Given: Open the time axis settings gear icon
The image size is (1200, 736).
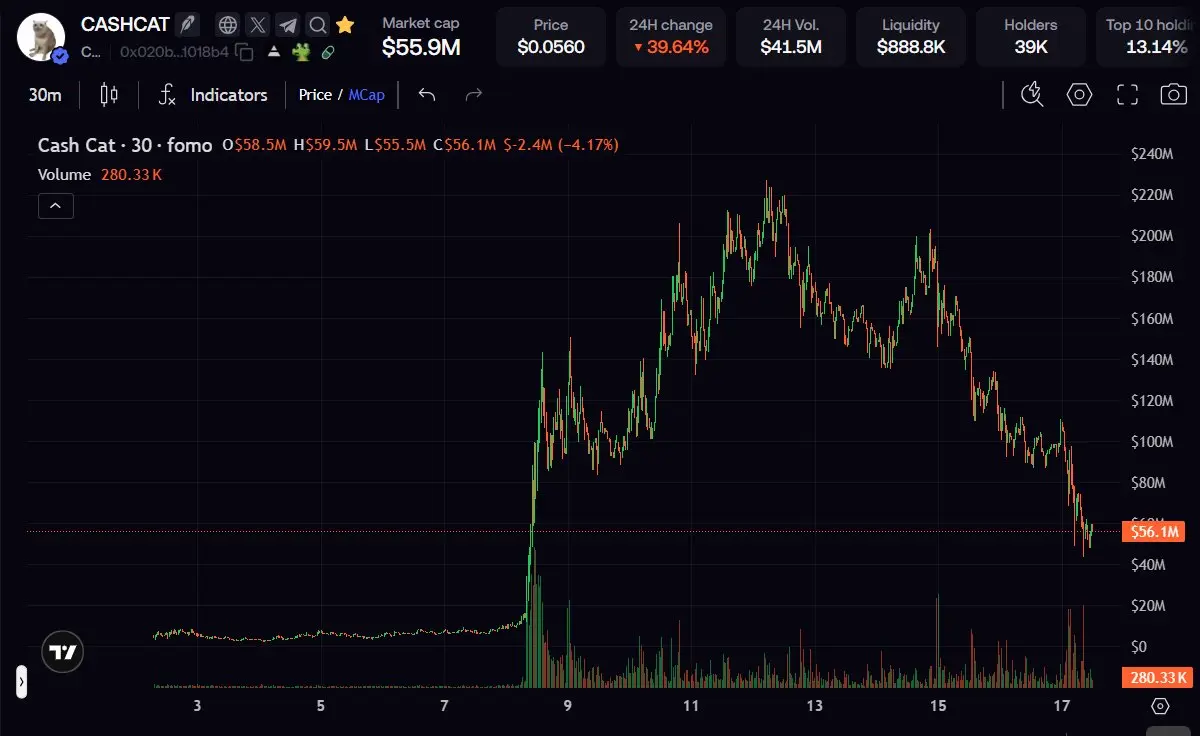Looking at the screenshot, I should pyautogui.click(x=1160, y=706).
